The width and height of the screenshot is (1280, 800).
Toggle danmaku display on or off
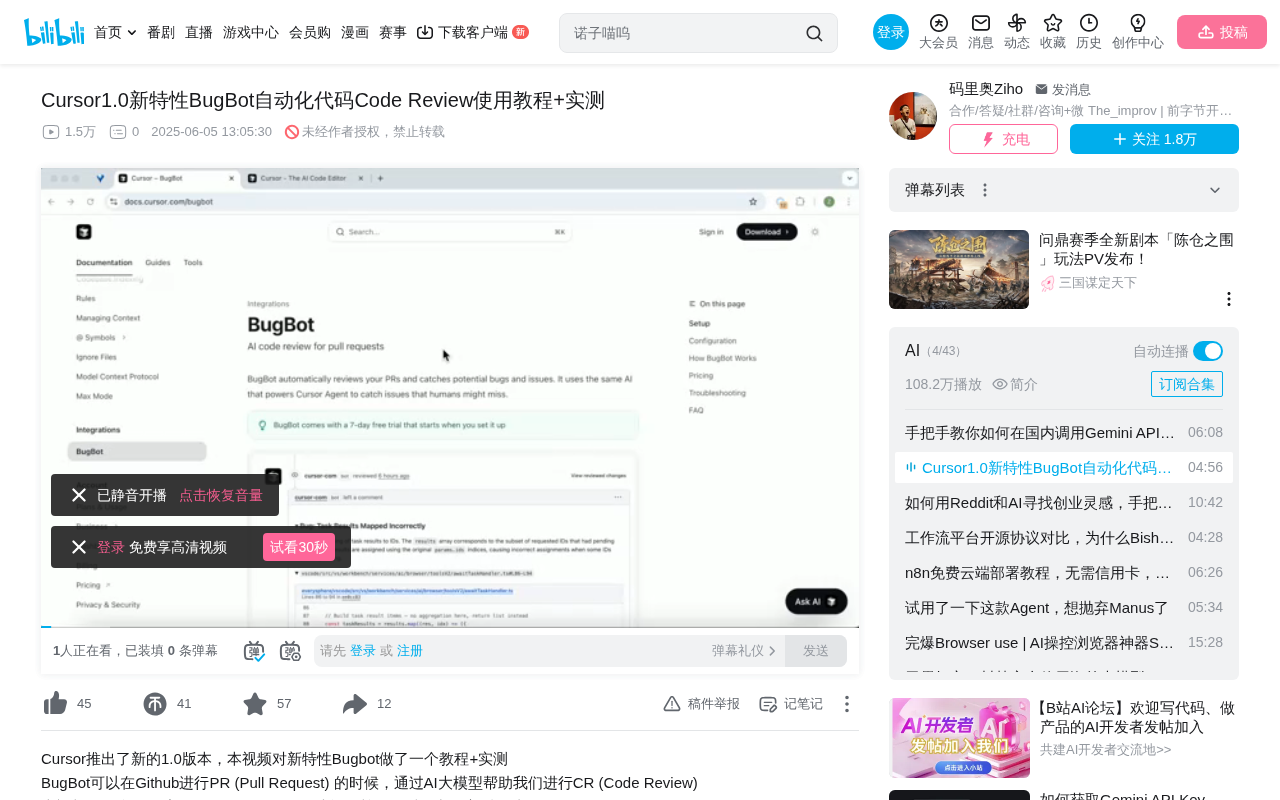[x=254, y=651]
